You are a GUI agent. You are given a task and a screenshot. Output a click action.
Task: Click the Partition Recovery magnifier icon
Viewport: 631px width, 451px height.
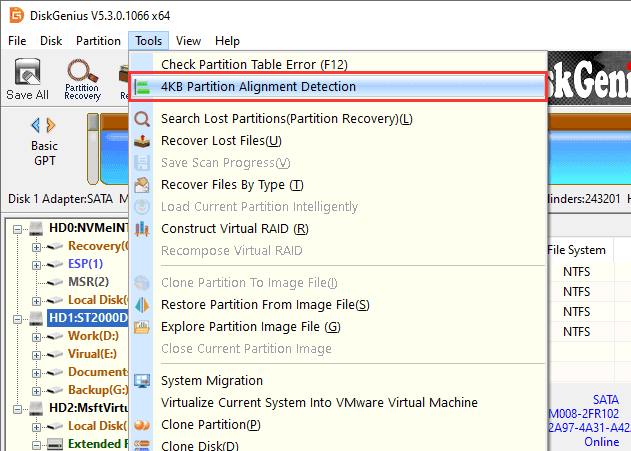coord(82,73)
